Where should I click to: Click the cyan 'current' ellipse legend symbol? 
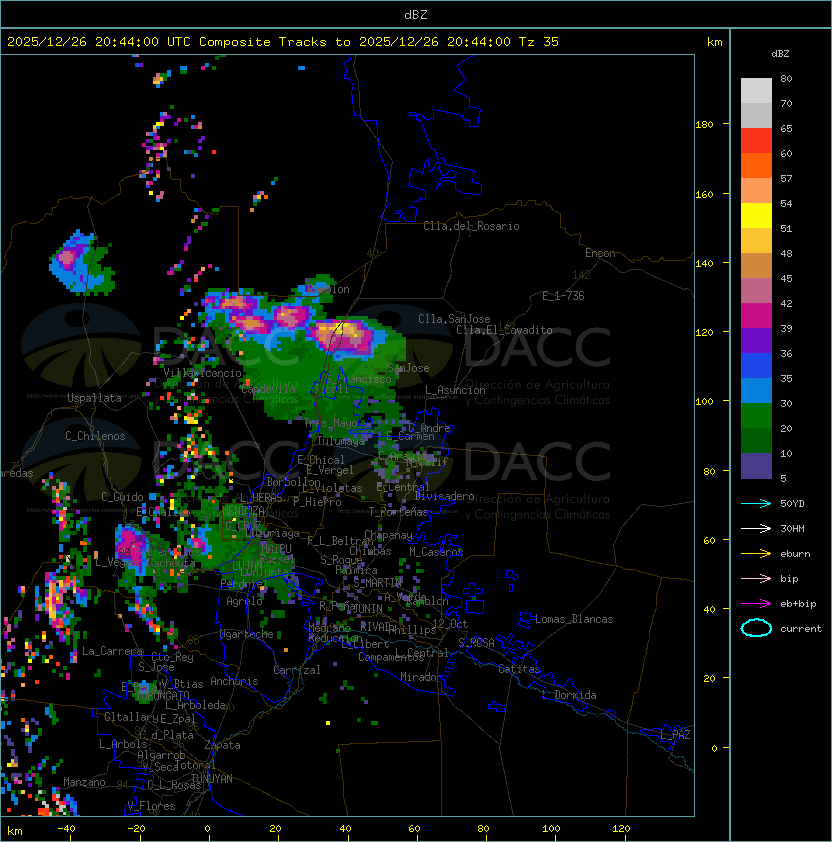(x=756, y=628)
